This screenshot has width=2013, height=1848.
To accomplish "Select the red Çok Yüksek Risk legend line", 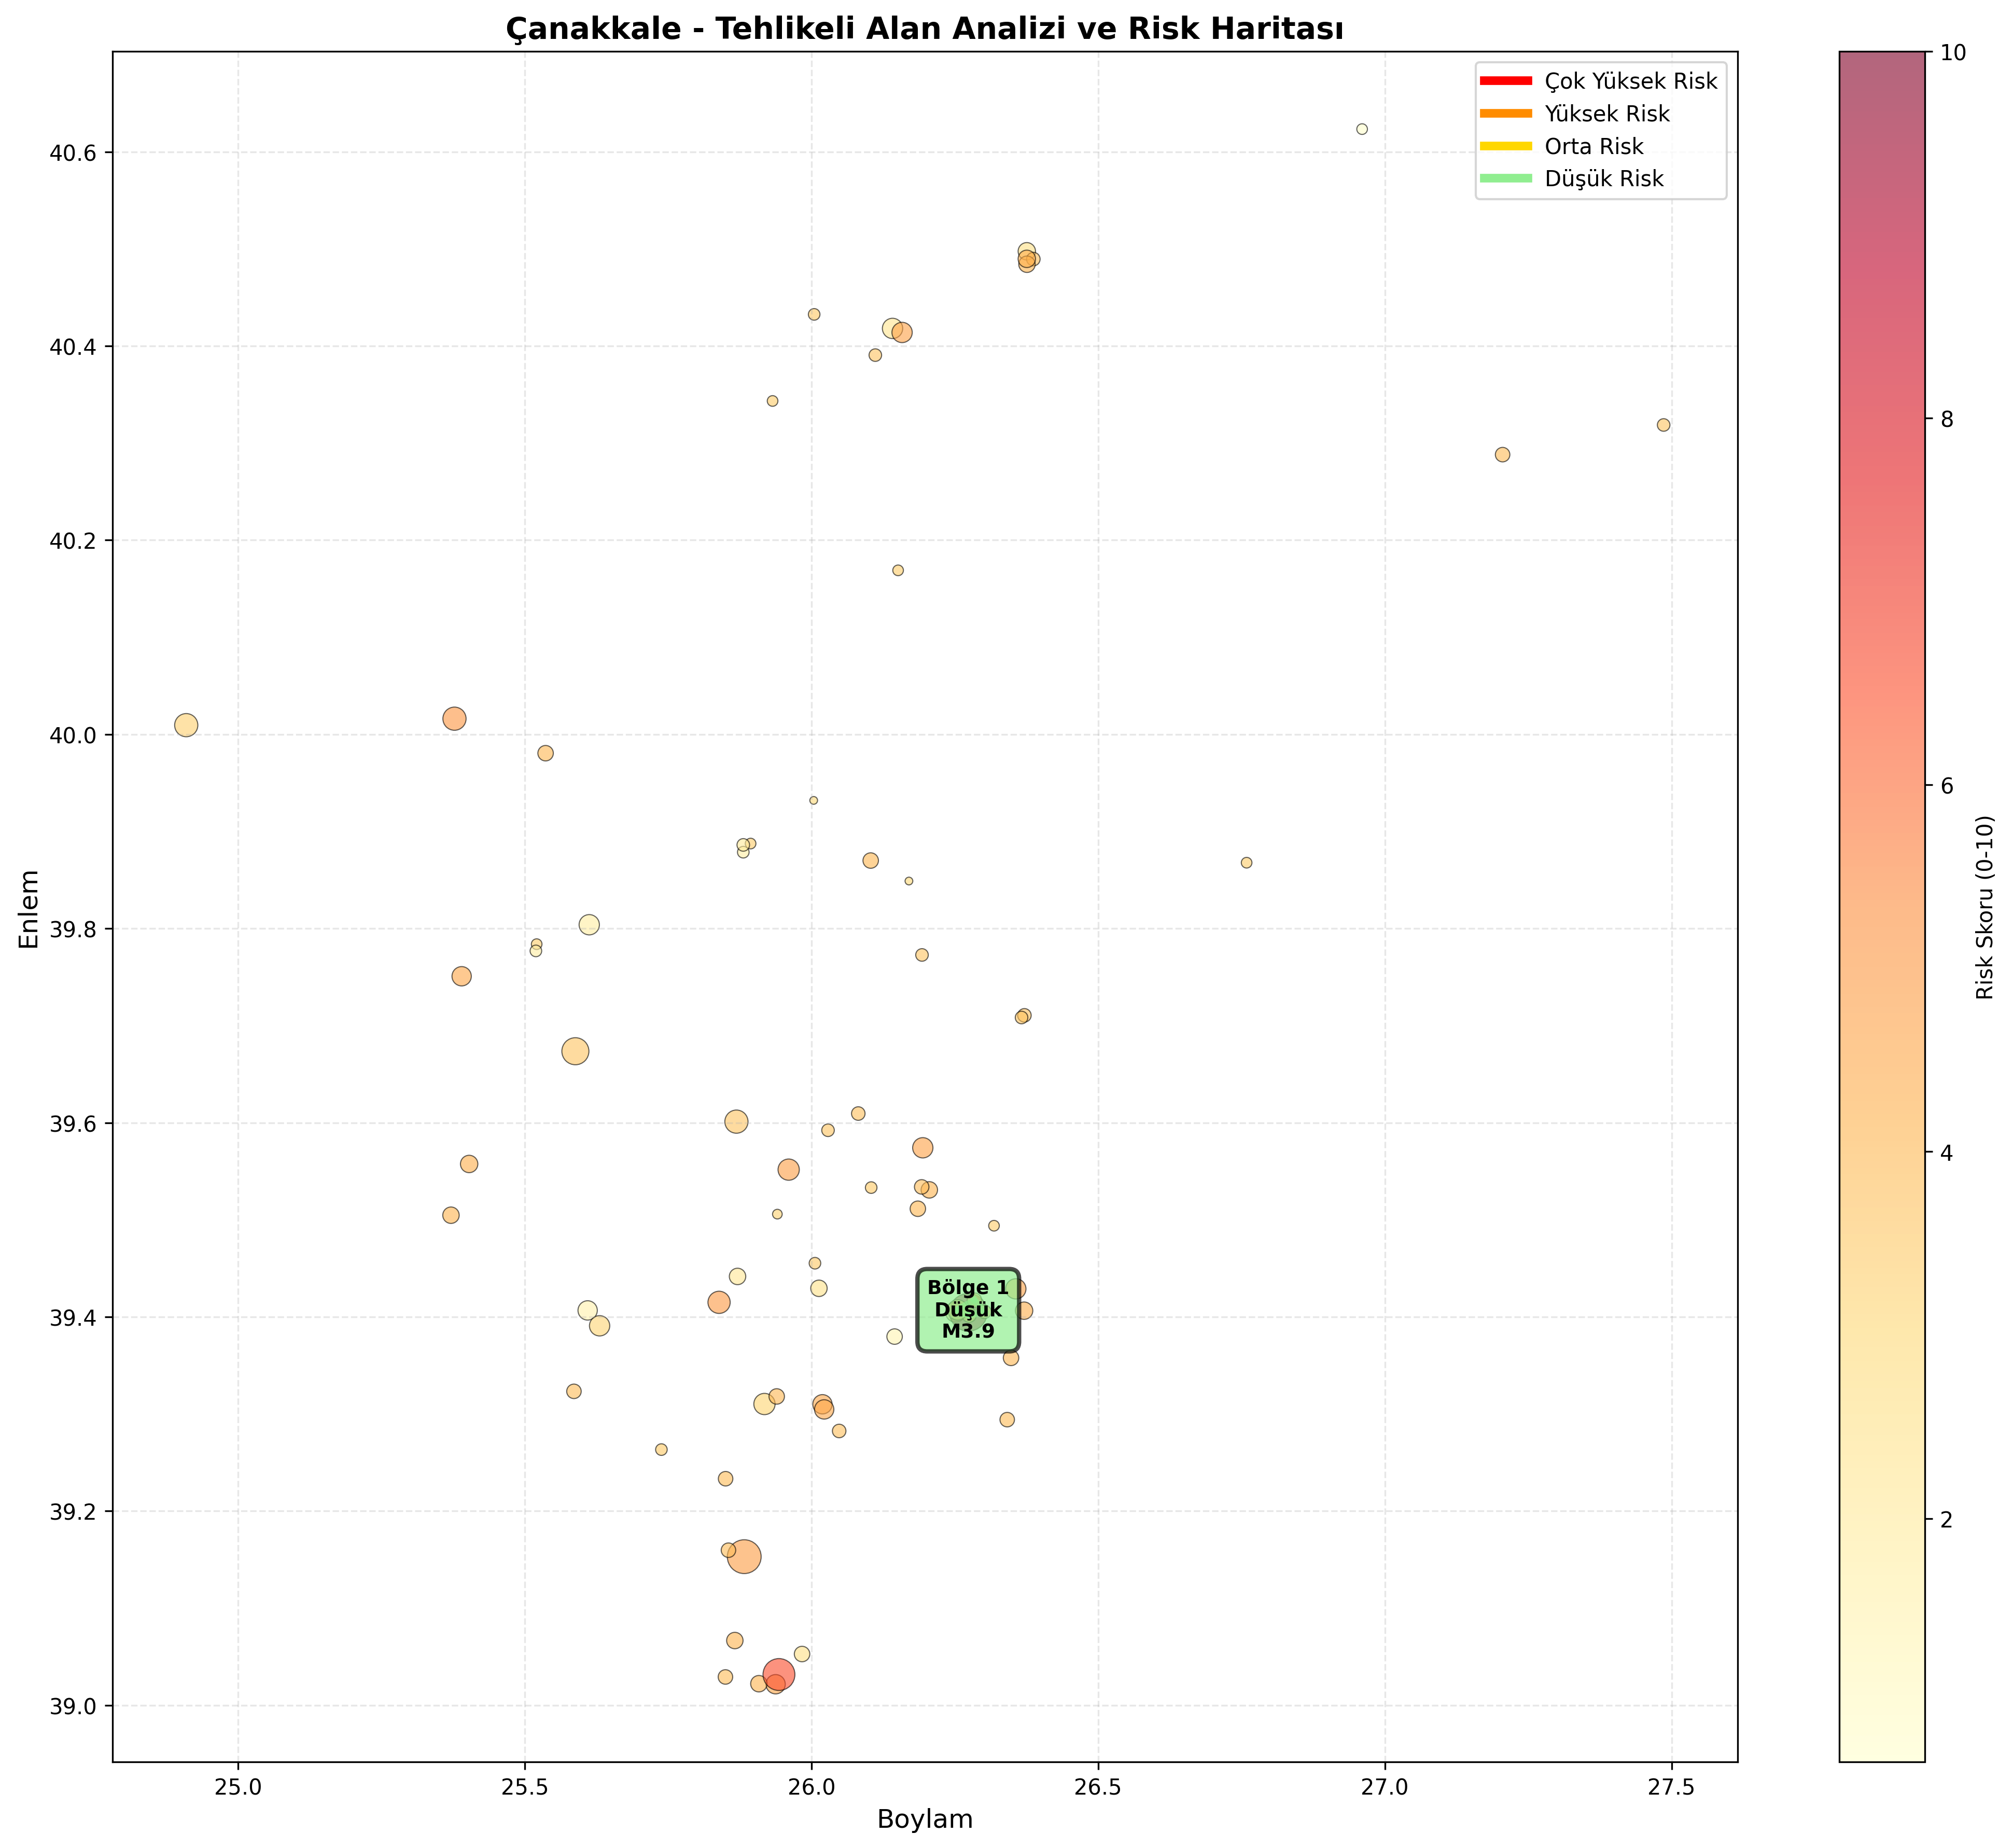I will [1505, 81].
